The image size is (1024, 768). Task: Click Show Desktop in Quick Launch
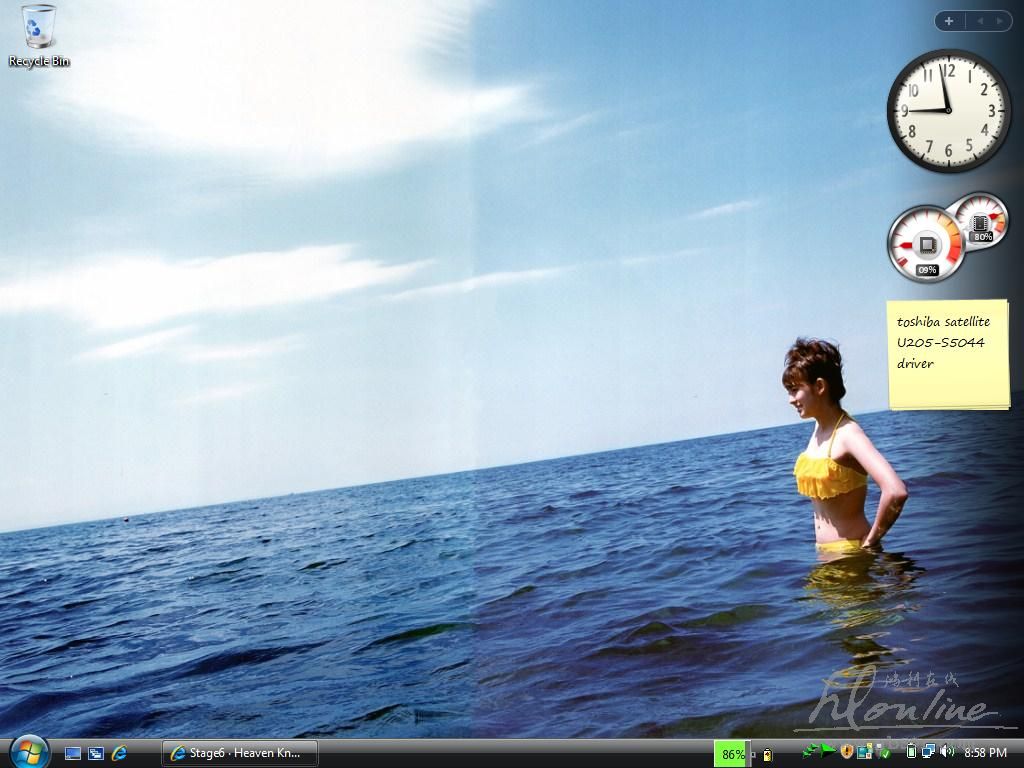tap(73, 753)
